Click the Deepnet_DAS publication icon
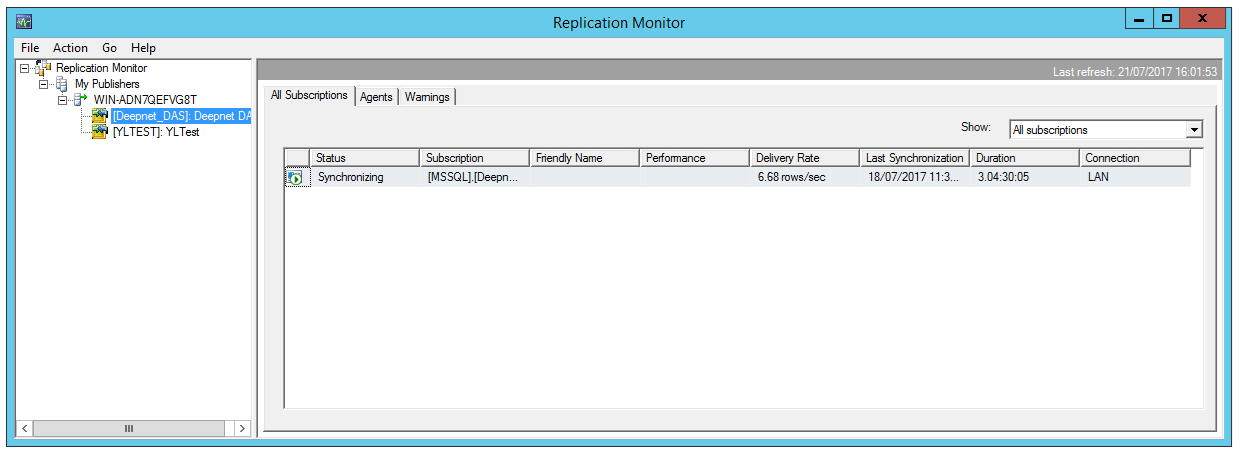 (x=100, y=116)
